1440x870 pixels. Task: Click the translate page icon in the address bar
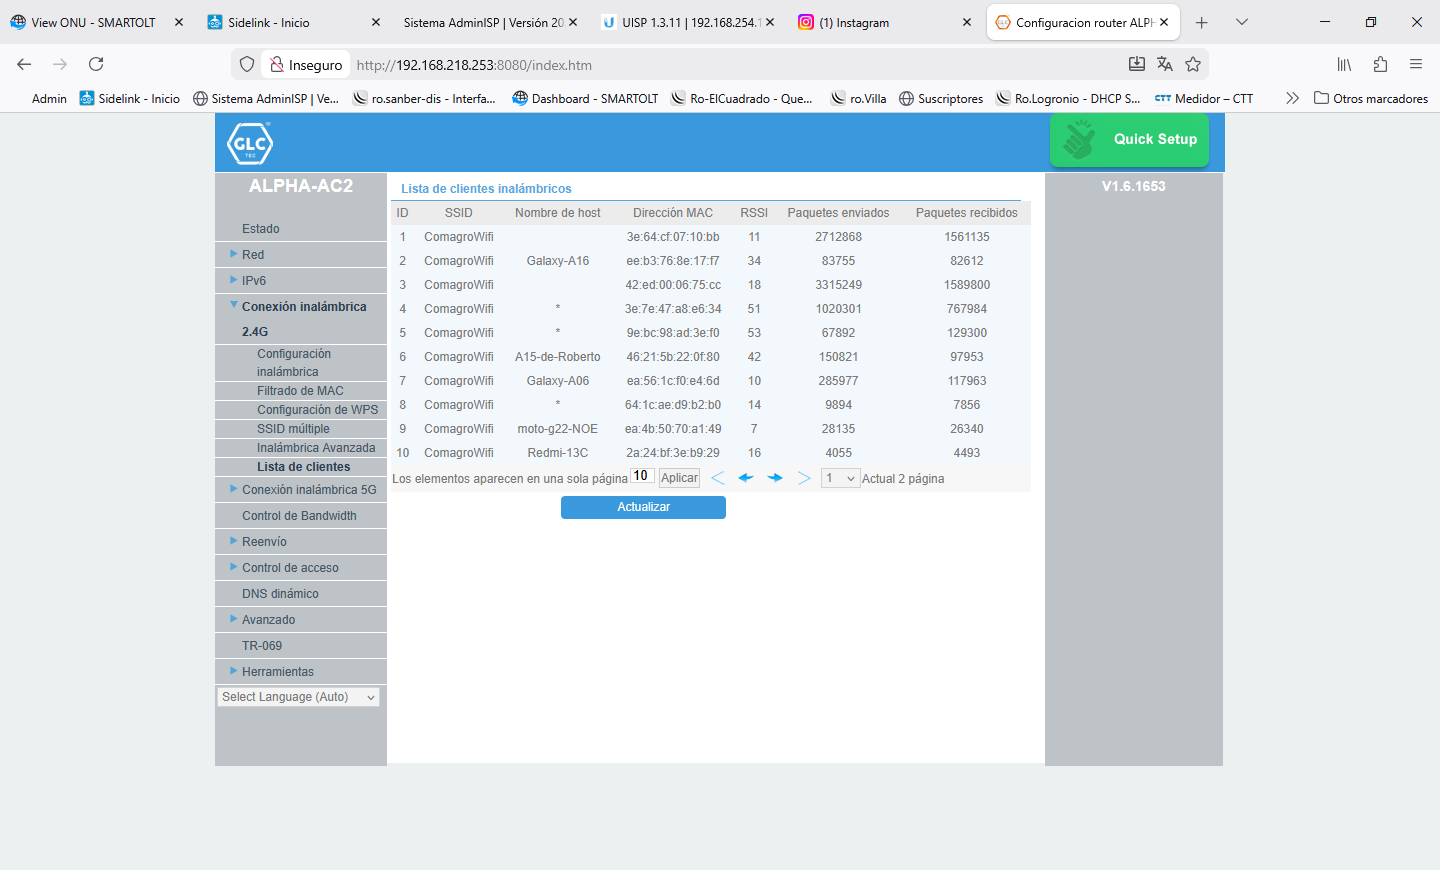pyautogui.click(x=1165, y=64)
